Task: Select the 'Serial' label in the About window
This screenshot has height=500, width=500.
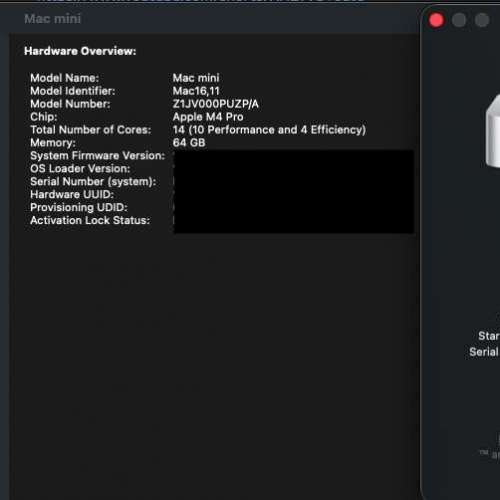Action: tap(484, 352)
